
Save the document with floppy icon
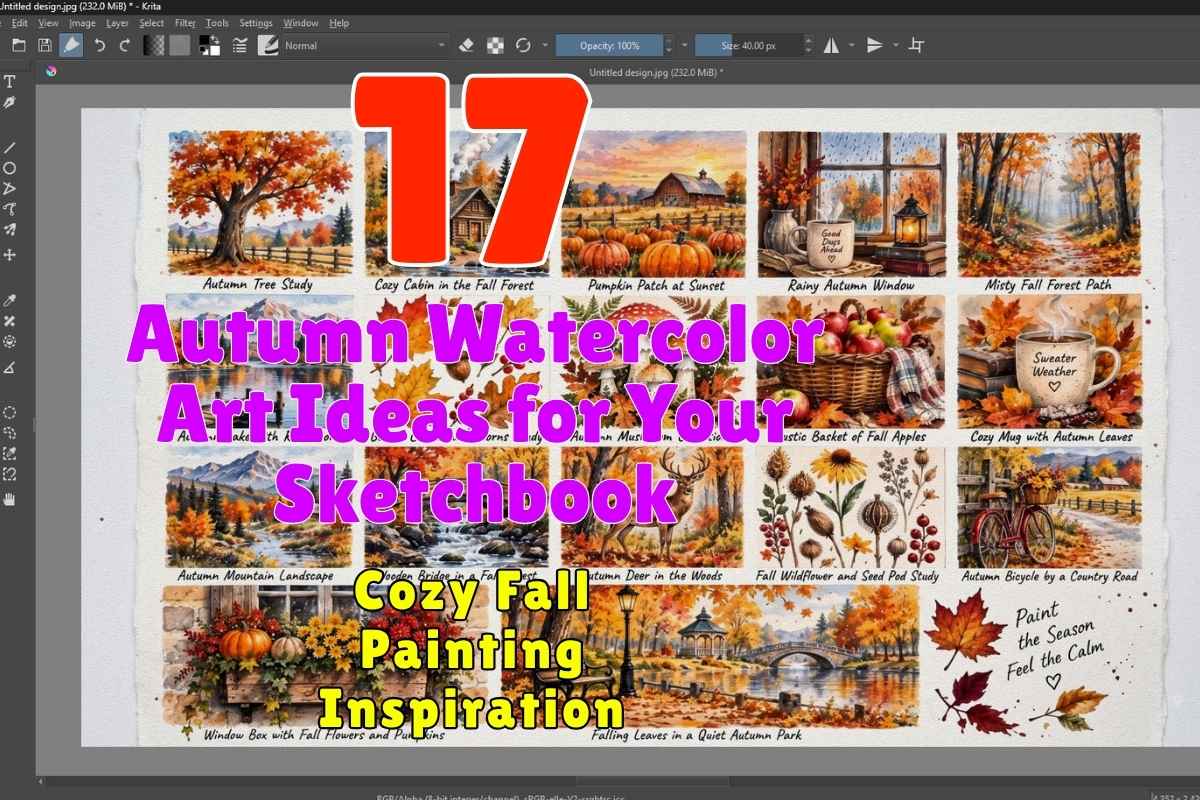(x=45, y=45)
